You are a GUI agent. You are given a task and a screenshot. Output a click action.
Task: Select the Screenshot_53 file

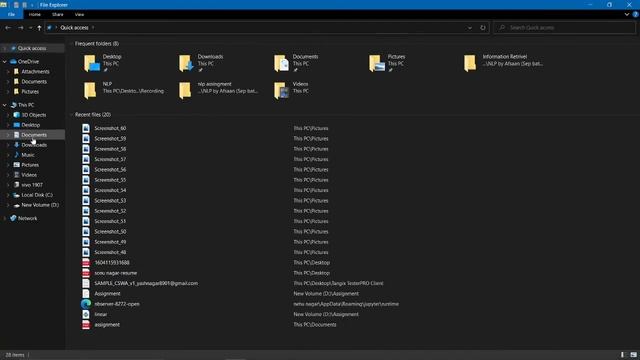pos(110,201)
